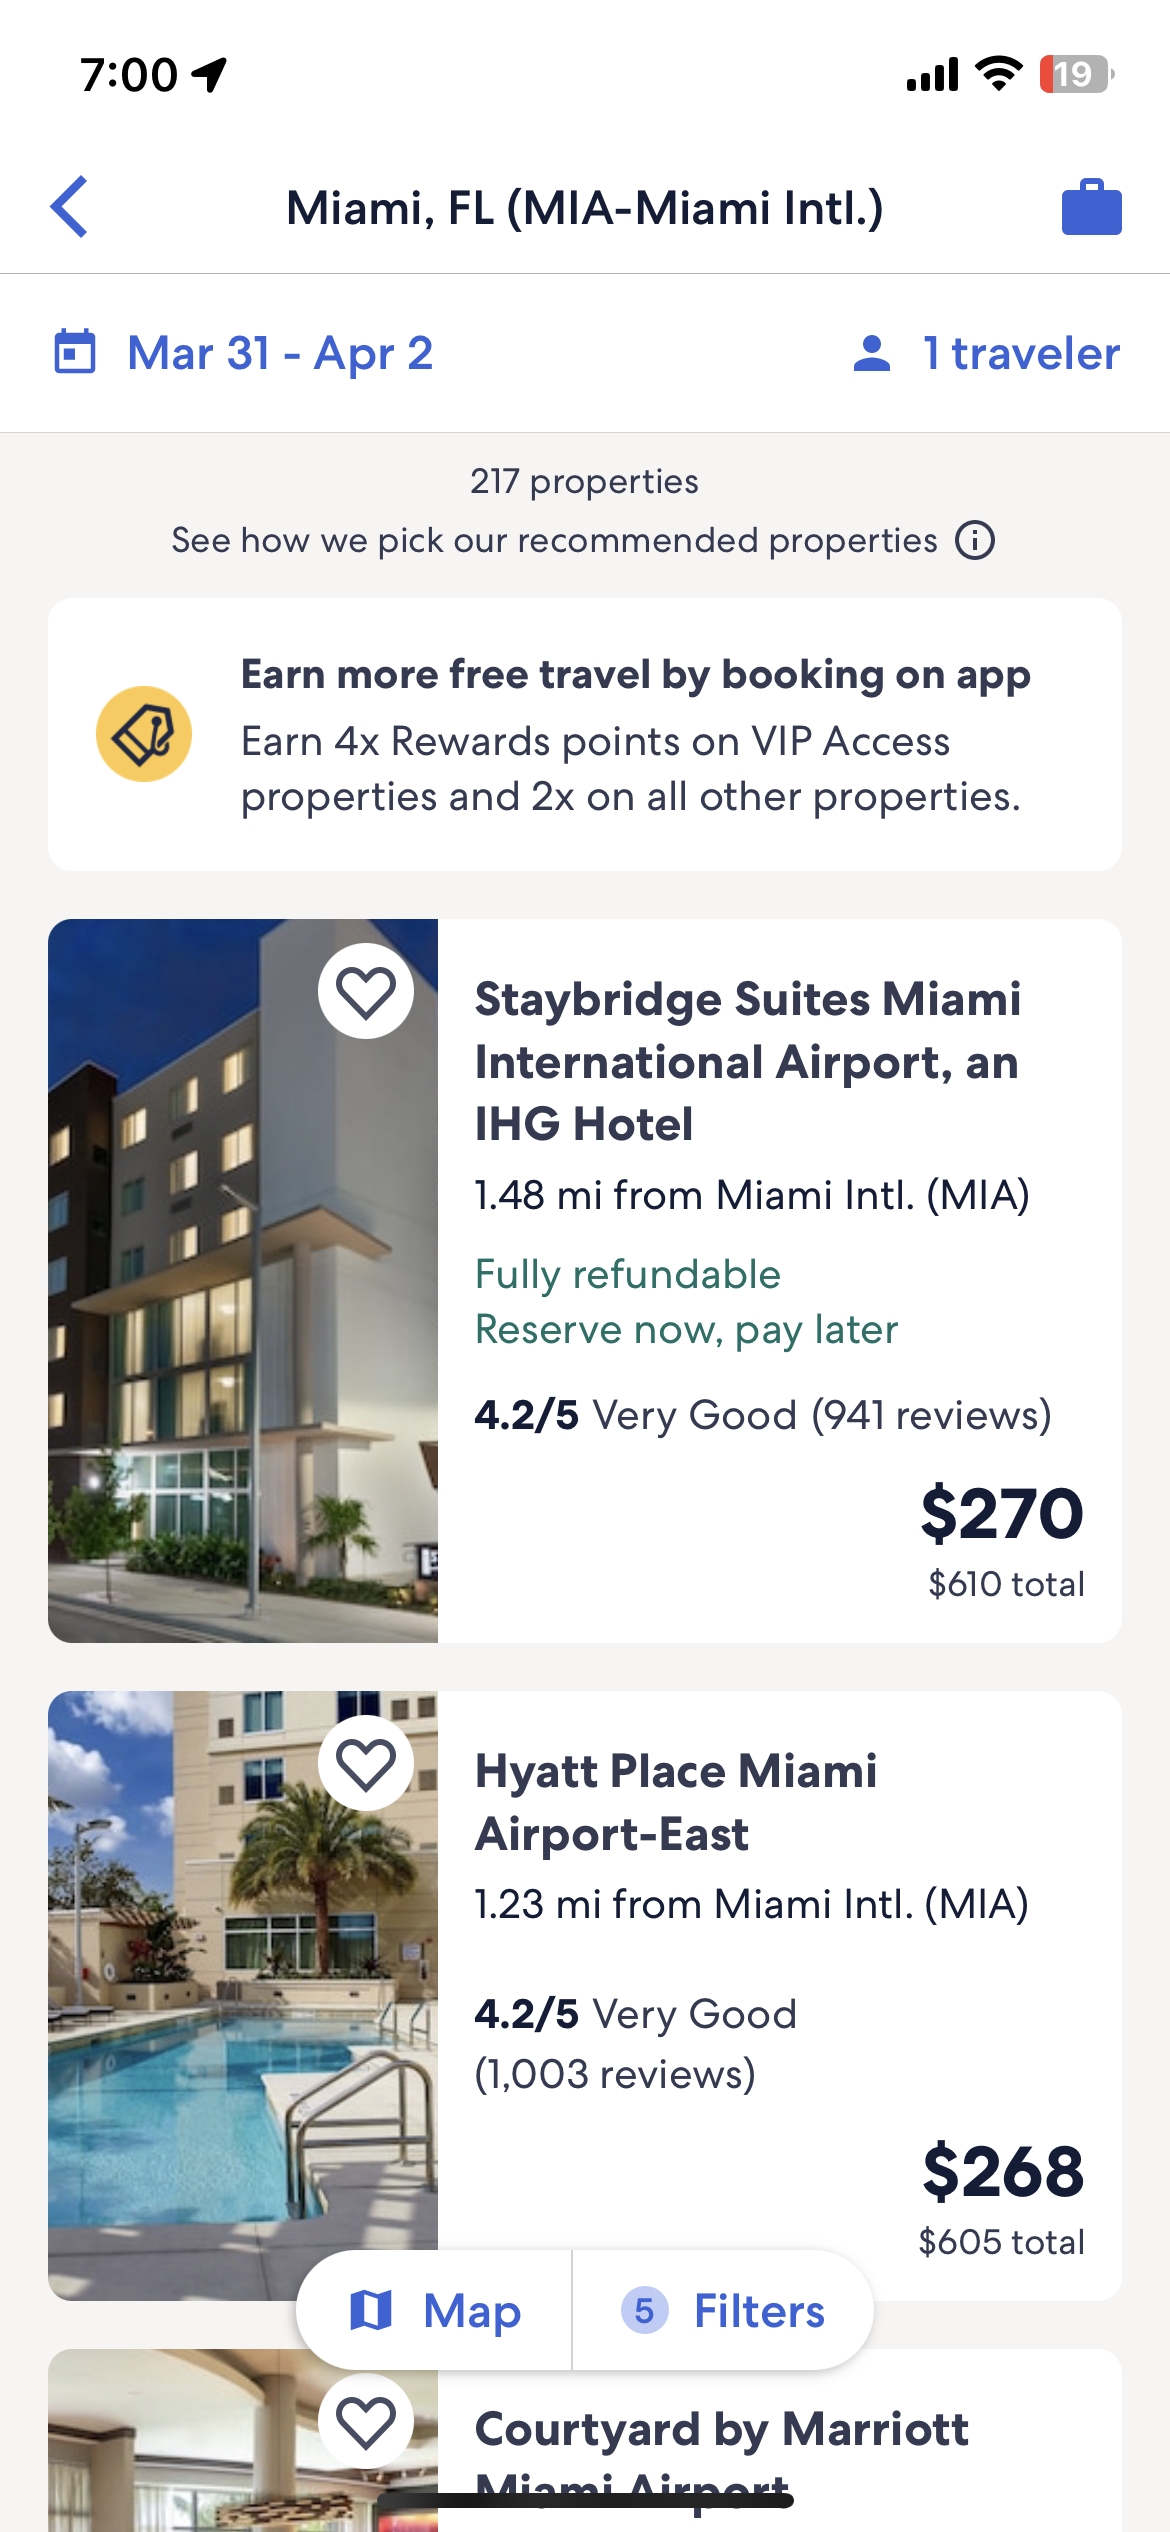
Task: Tap the map icon in the floating bar
Action: [x=371, y=2311]
